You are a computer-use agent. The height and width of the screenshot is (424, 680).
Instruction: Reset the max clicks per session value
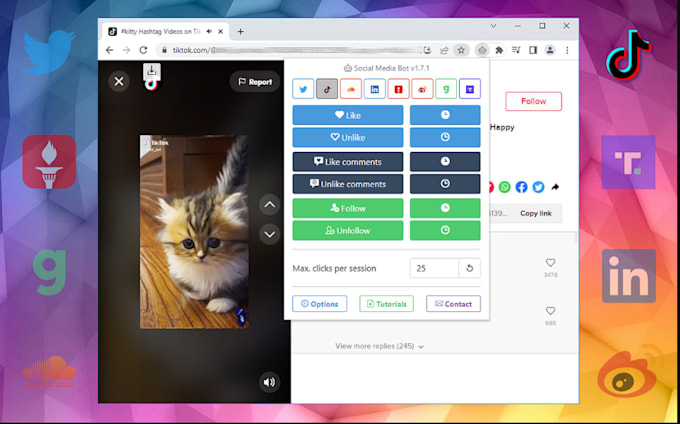click(469, 268)
